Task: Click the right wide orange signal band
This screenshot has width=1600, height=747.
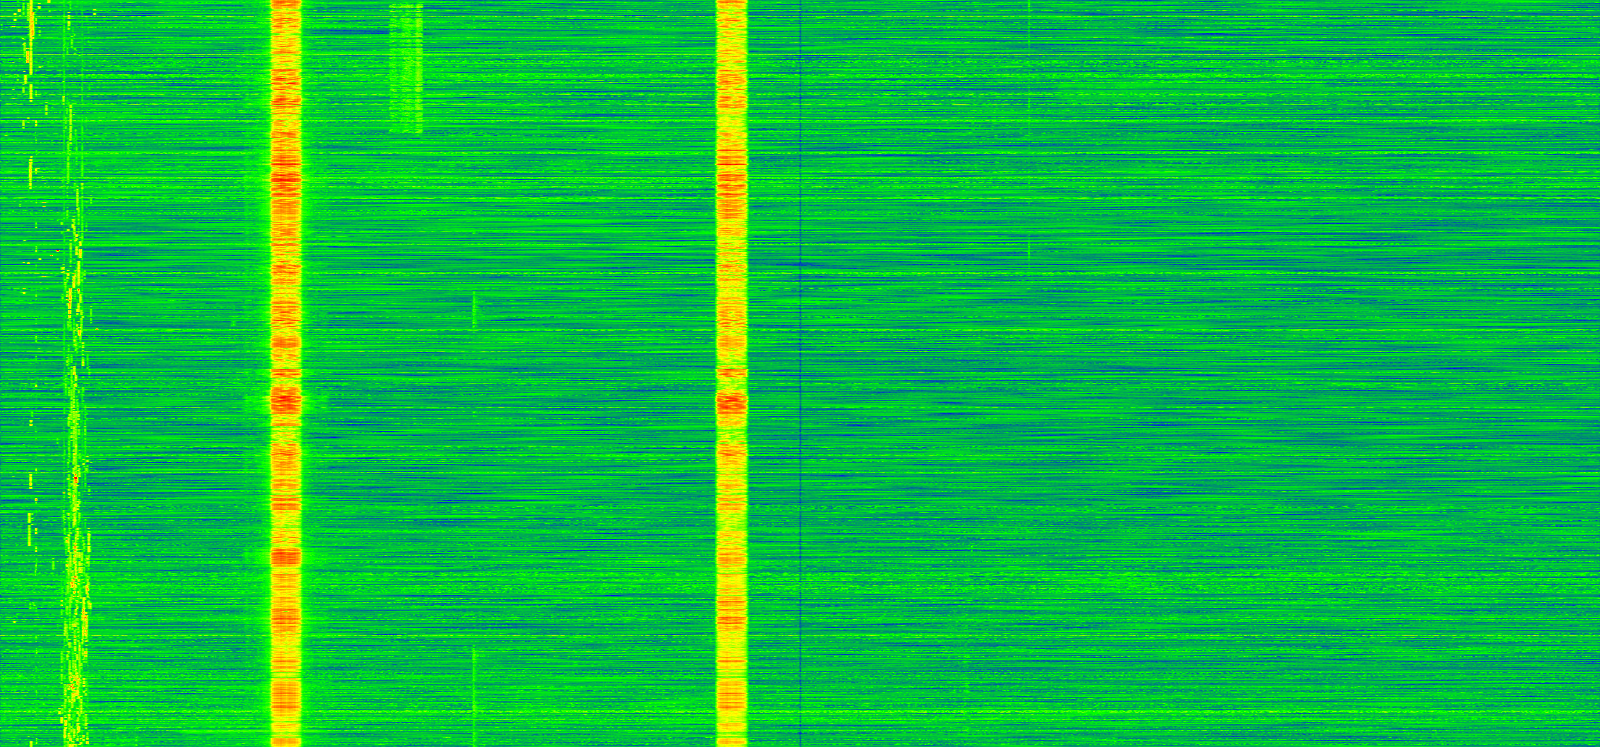Action: click(x=731, y=300)
